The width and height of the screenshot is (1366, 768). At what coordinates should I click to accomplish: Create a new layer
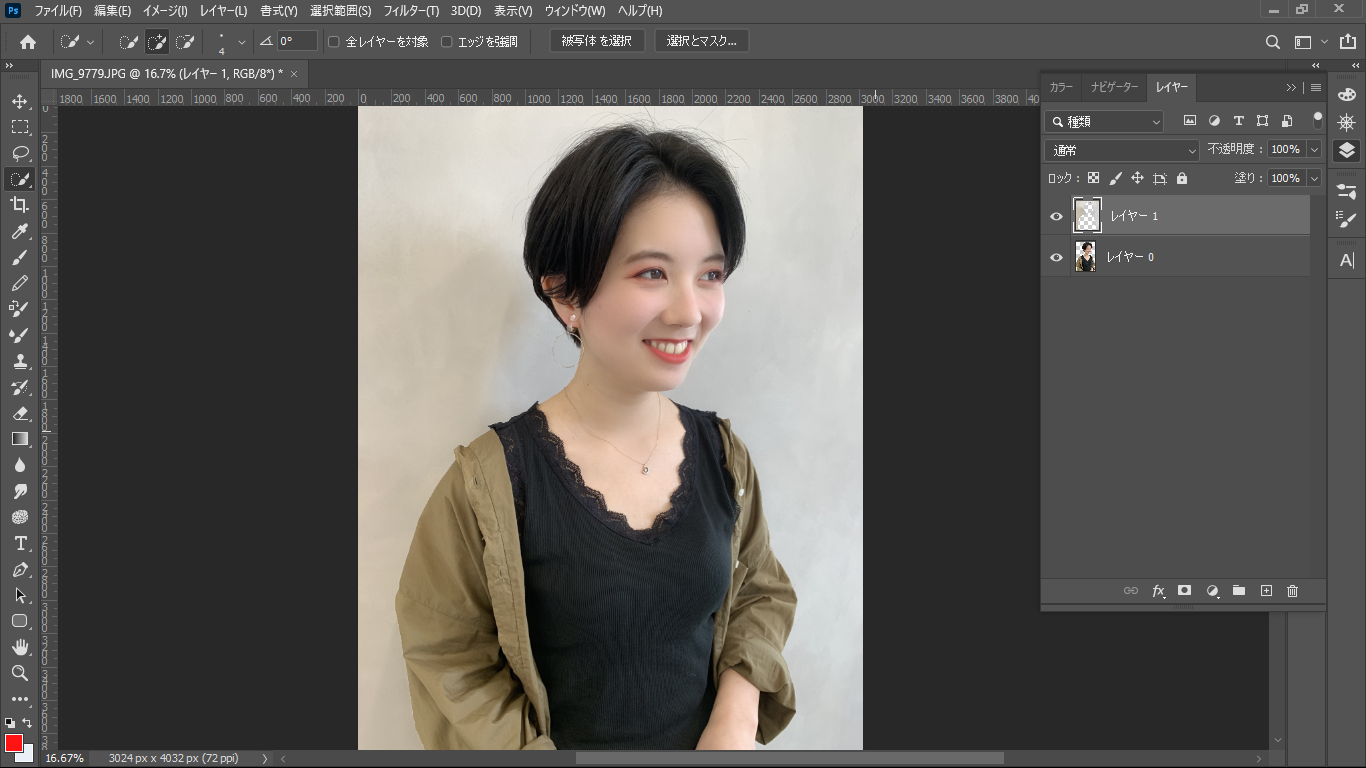(x=1266, y=591)
